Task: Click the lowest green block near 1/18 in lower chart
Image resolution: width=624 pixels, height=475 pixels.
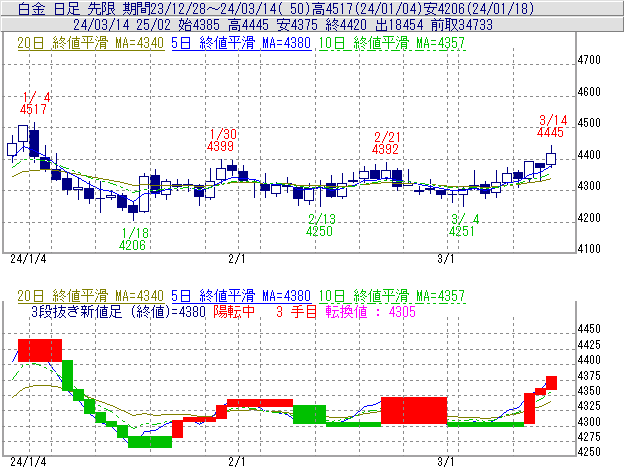Action: [x=150, y=442]
